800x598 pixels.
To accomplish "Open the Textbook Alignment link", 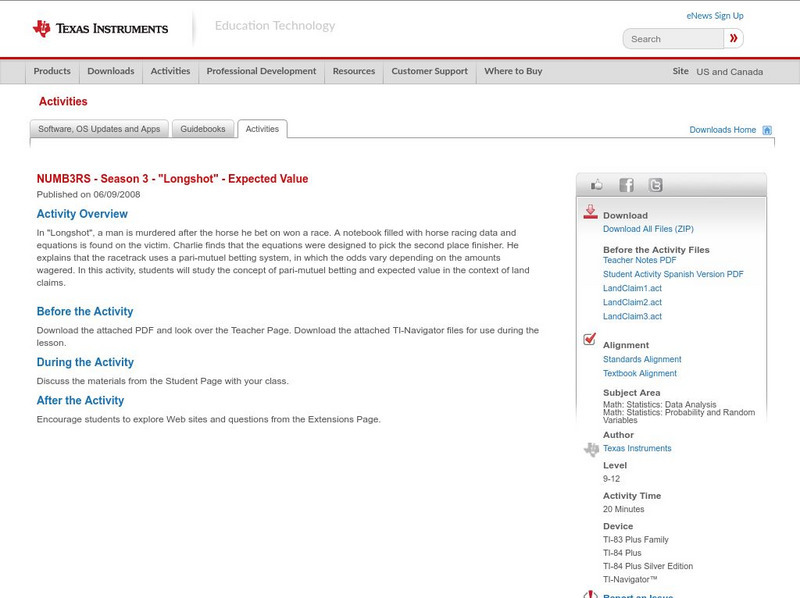I will coord(640,373).
